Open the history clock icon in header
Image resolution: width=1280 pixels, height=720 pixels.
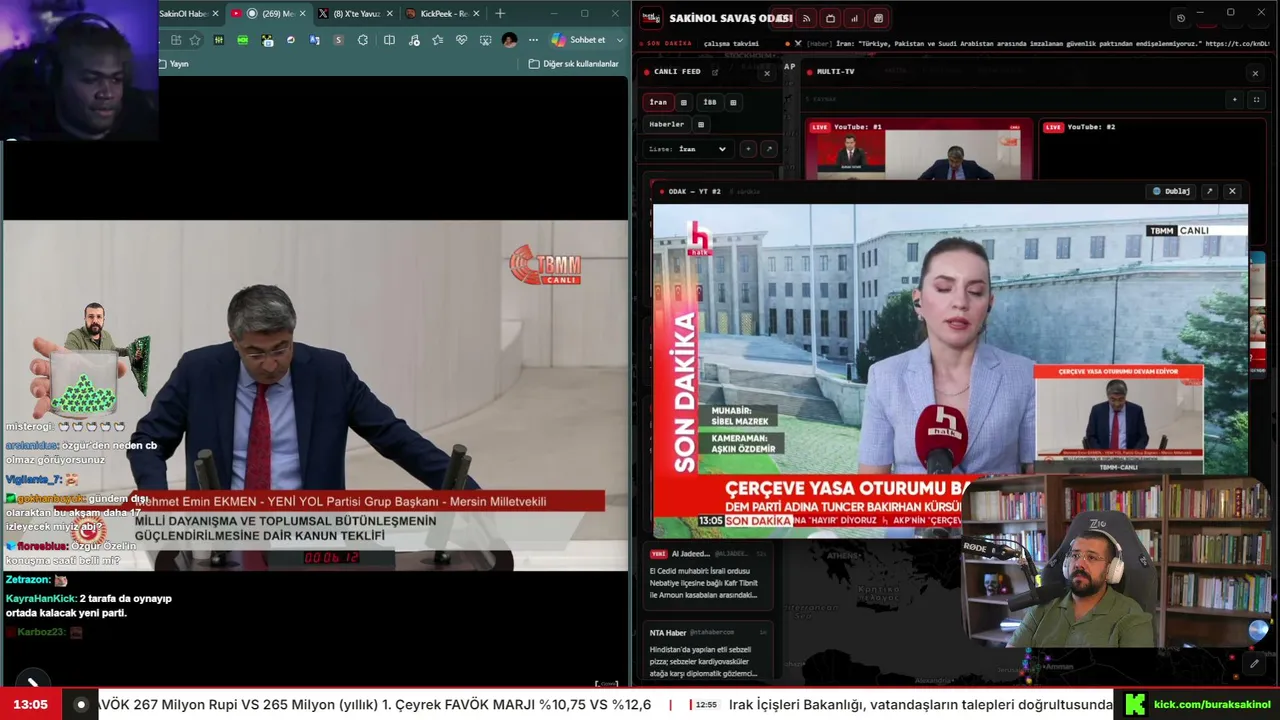click(1181, 18)
